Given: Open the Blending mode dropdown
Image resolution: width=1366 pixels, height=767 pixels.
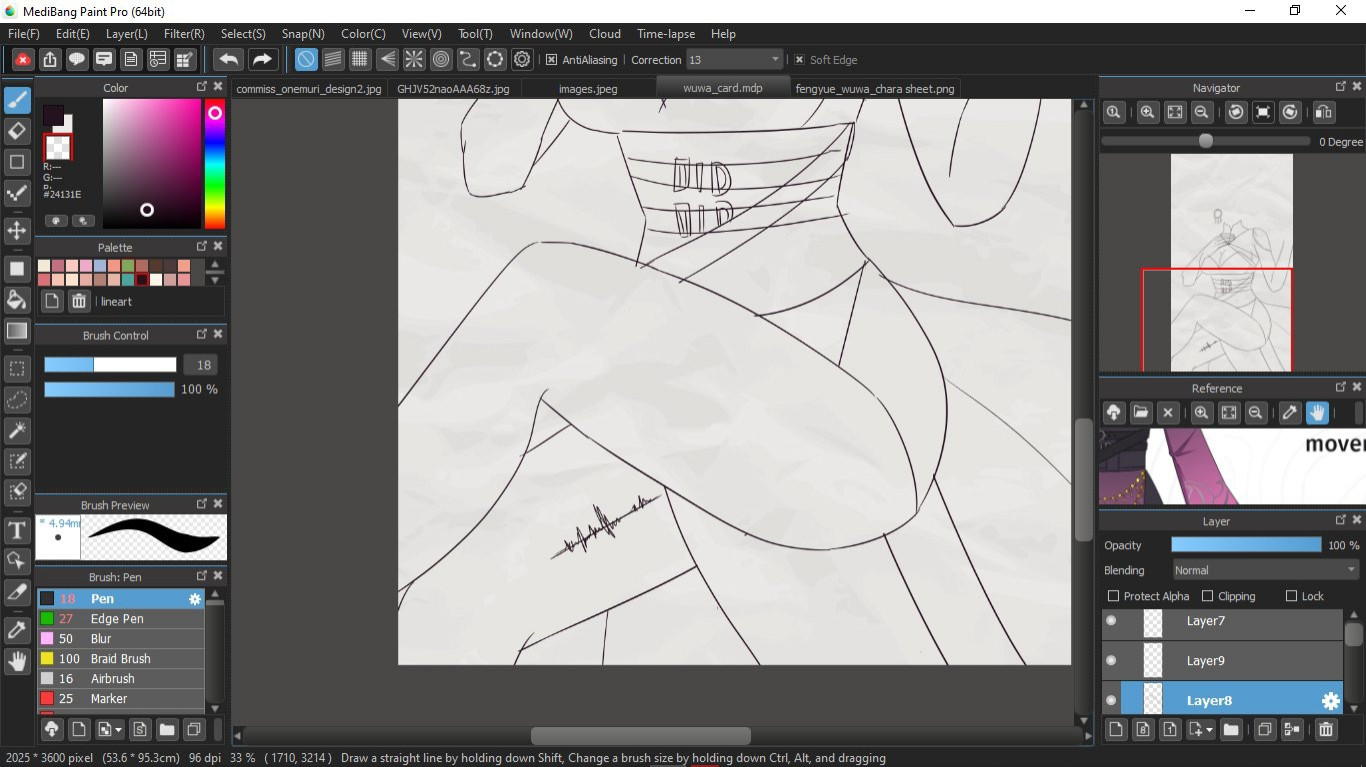Looking at the screenshot, I should tap(1265, 570).
